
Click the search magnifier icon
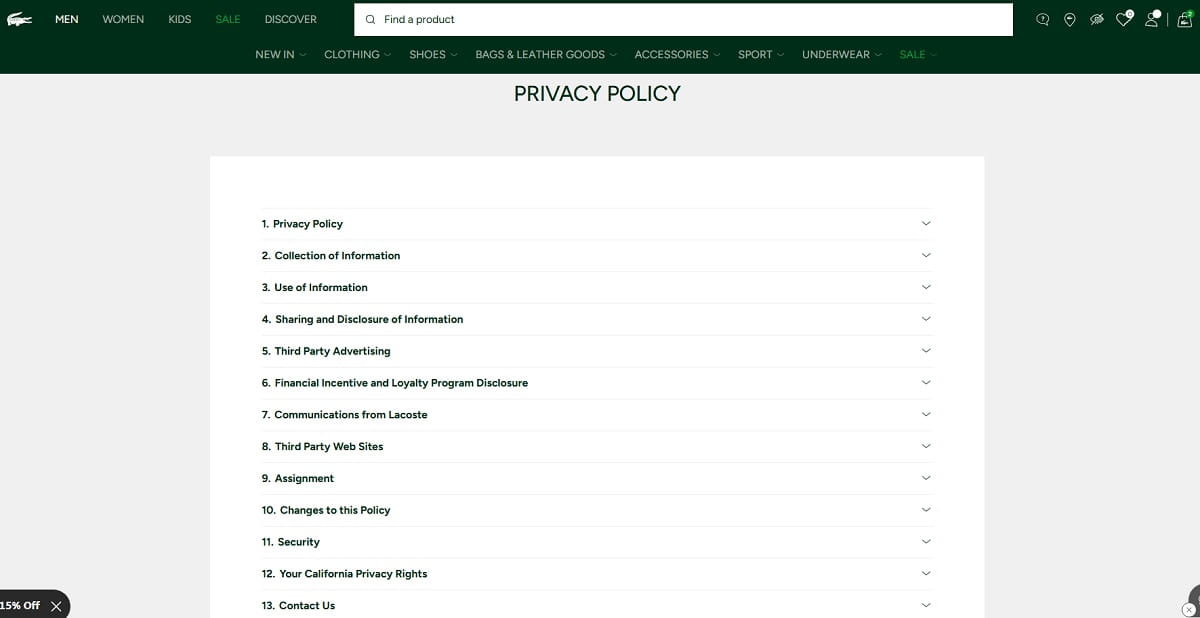370,19
